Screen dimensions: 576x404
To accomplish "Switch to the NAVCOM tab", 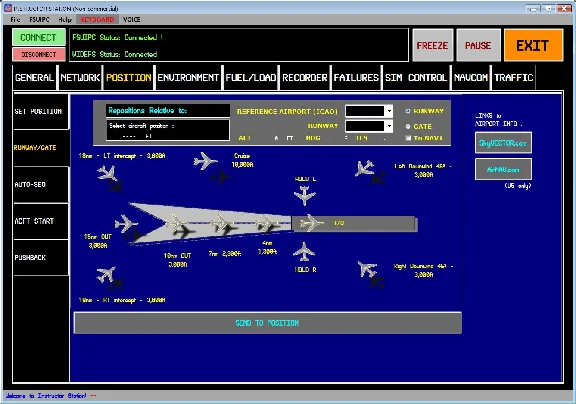I will [471, 77].
